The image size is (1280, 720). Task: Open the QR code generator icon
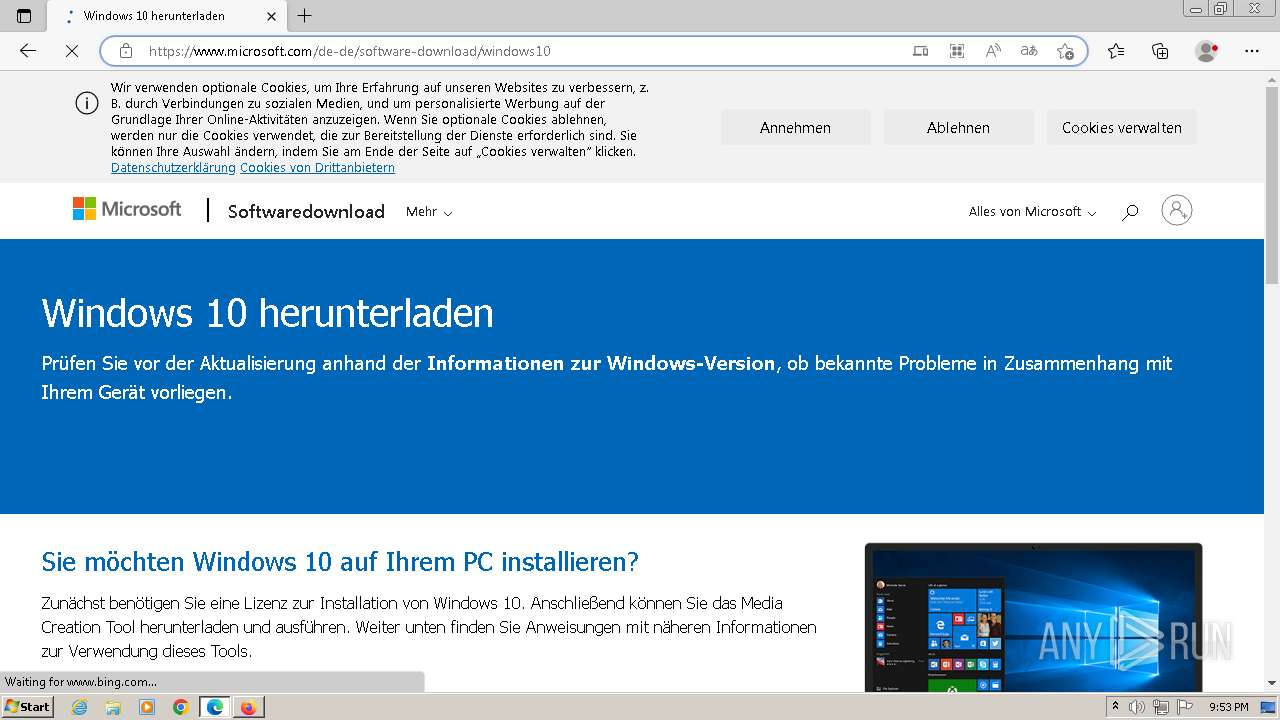[x=957, y=51]
